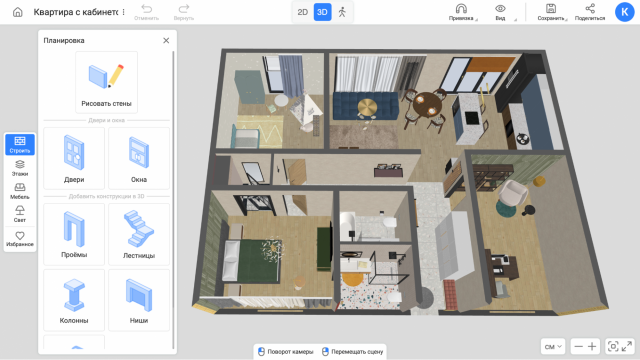Select the green bed in bedroom
The height and width of the screenshot is (360, 640).
[x=252, y=261]
